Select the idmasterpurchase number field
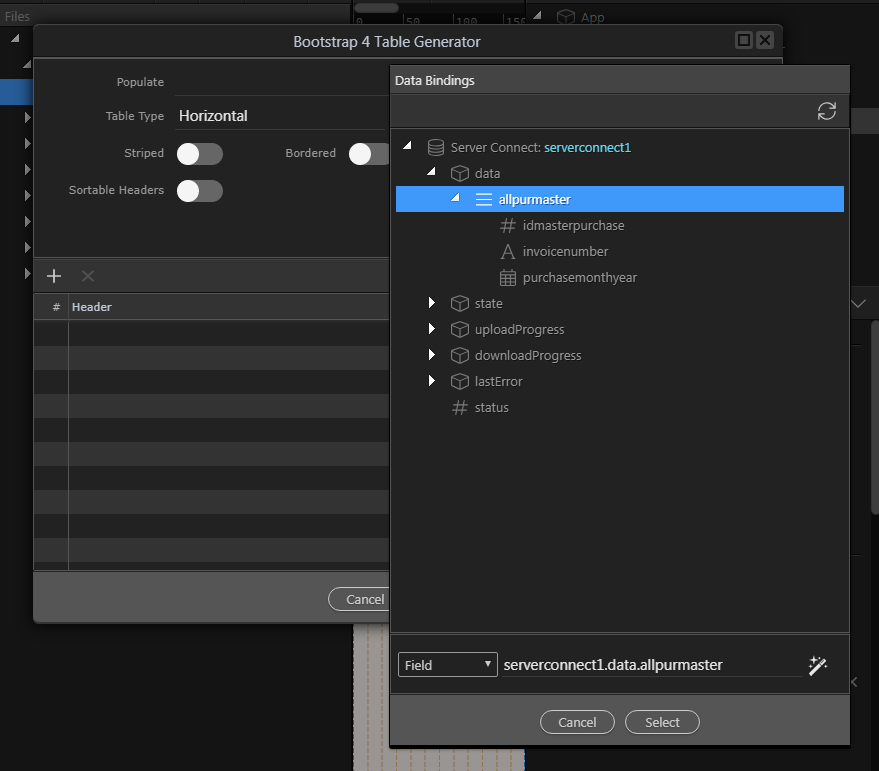Image resolution: width=879 pixels, height=771 pixels. point(572,226)
